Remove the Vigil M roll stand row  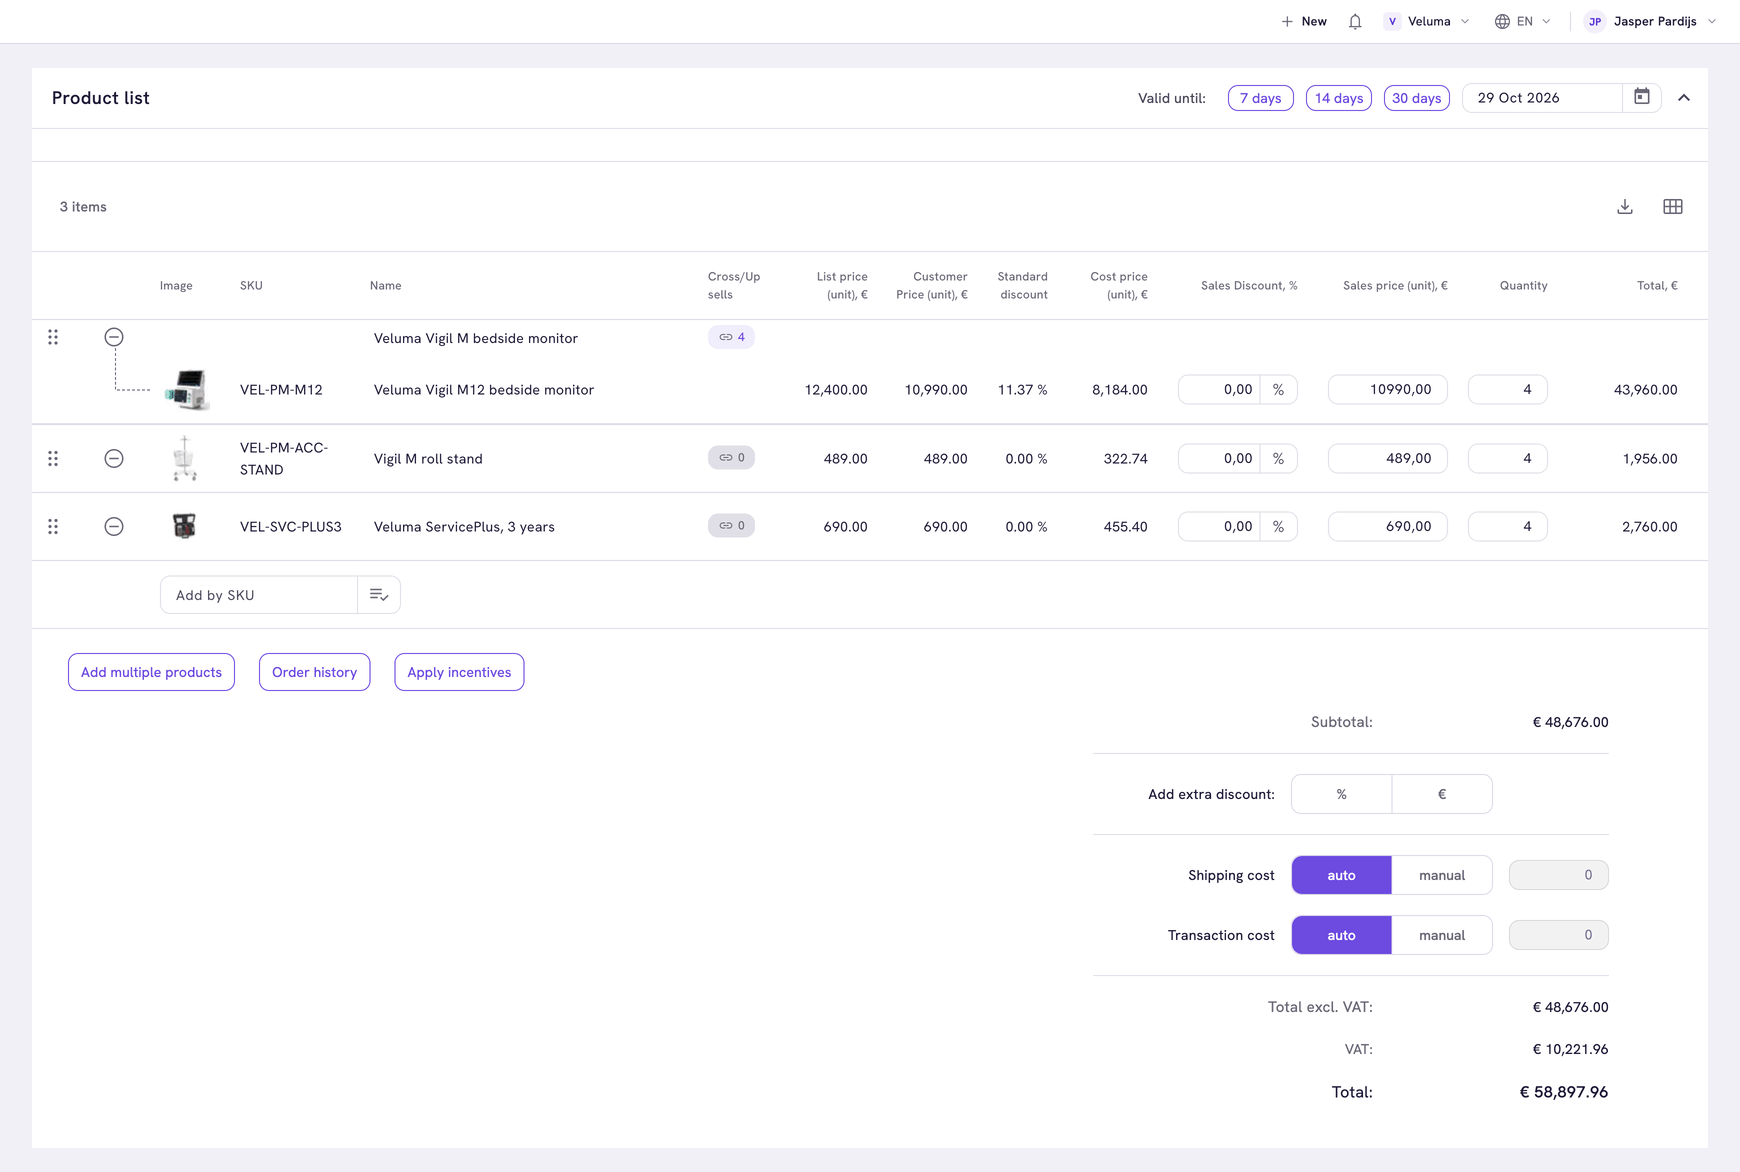114,458
